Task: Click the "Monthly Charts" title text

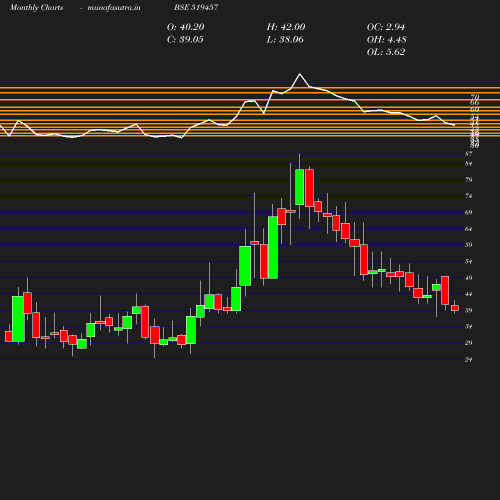Action: (x=36, y=7)
